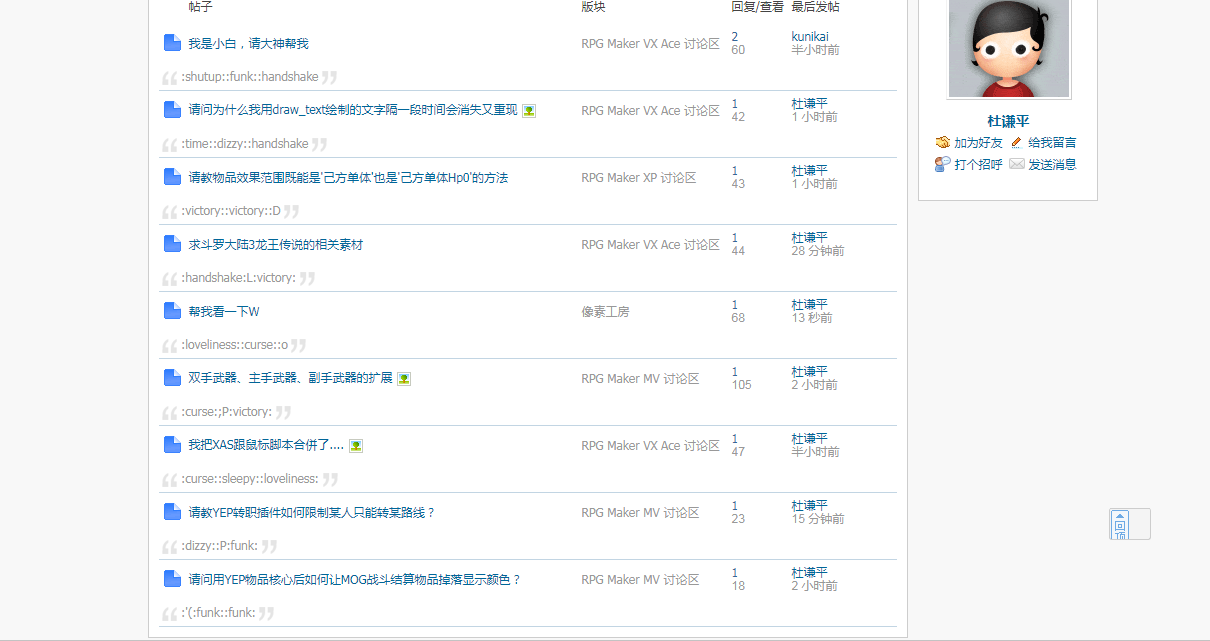Open 'RPG Maker VX Ace 讨论区' in the '求斗罗大陆' row
This screenshot has width=1210, height=641.
650,245
